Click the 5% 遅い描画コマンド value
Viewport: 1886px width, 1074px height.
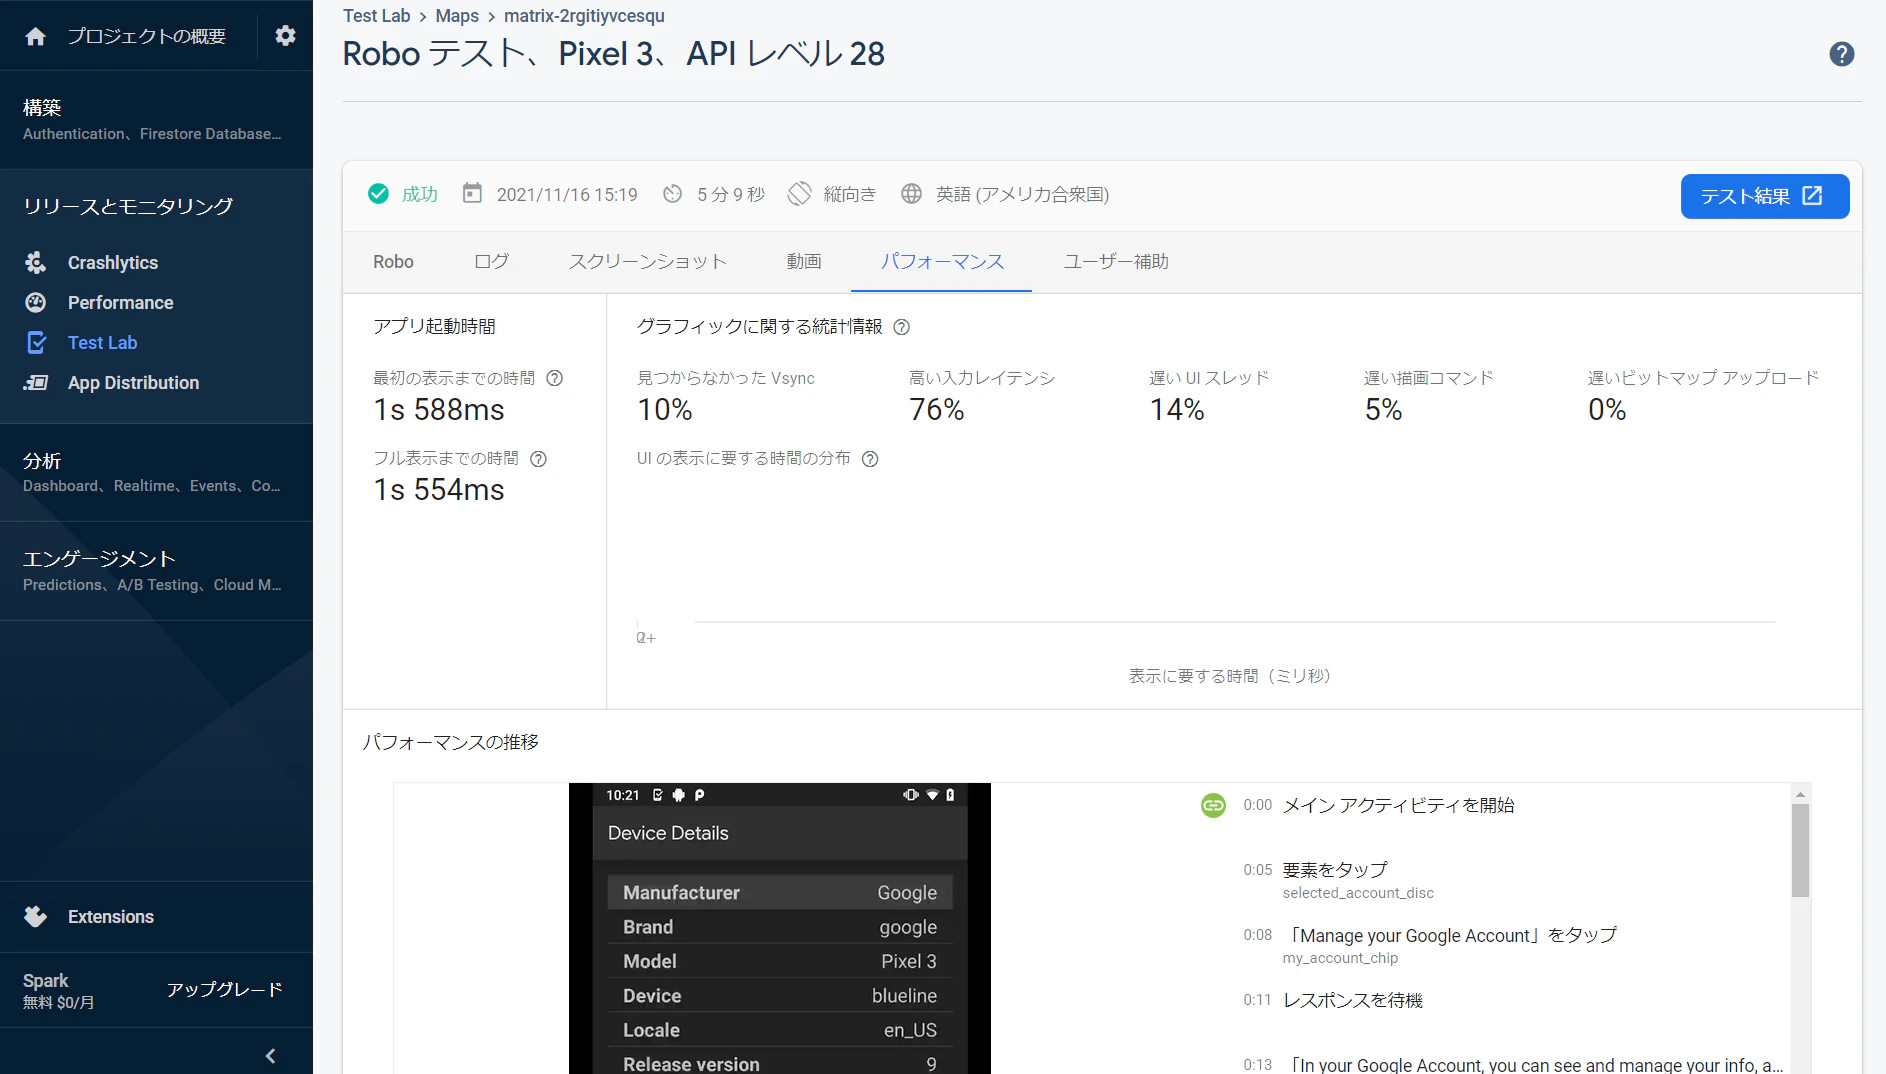(1383, 410)
